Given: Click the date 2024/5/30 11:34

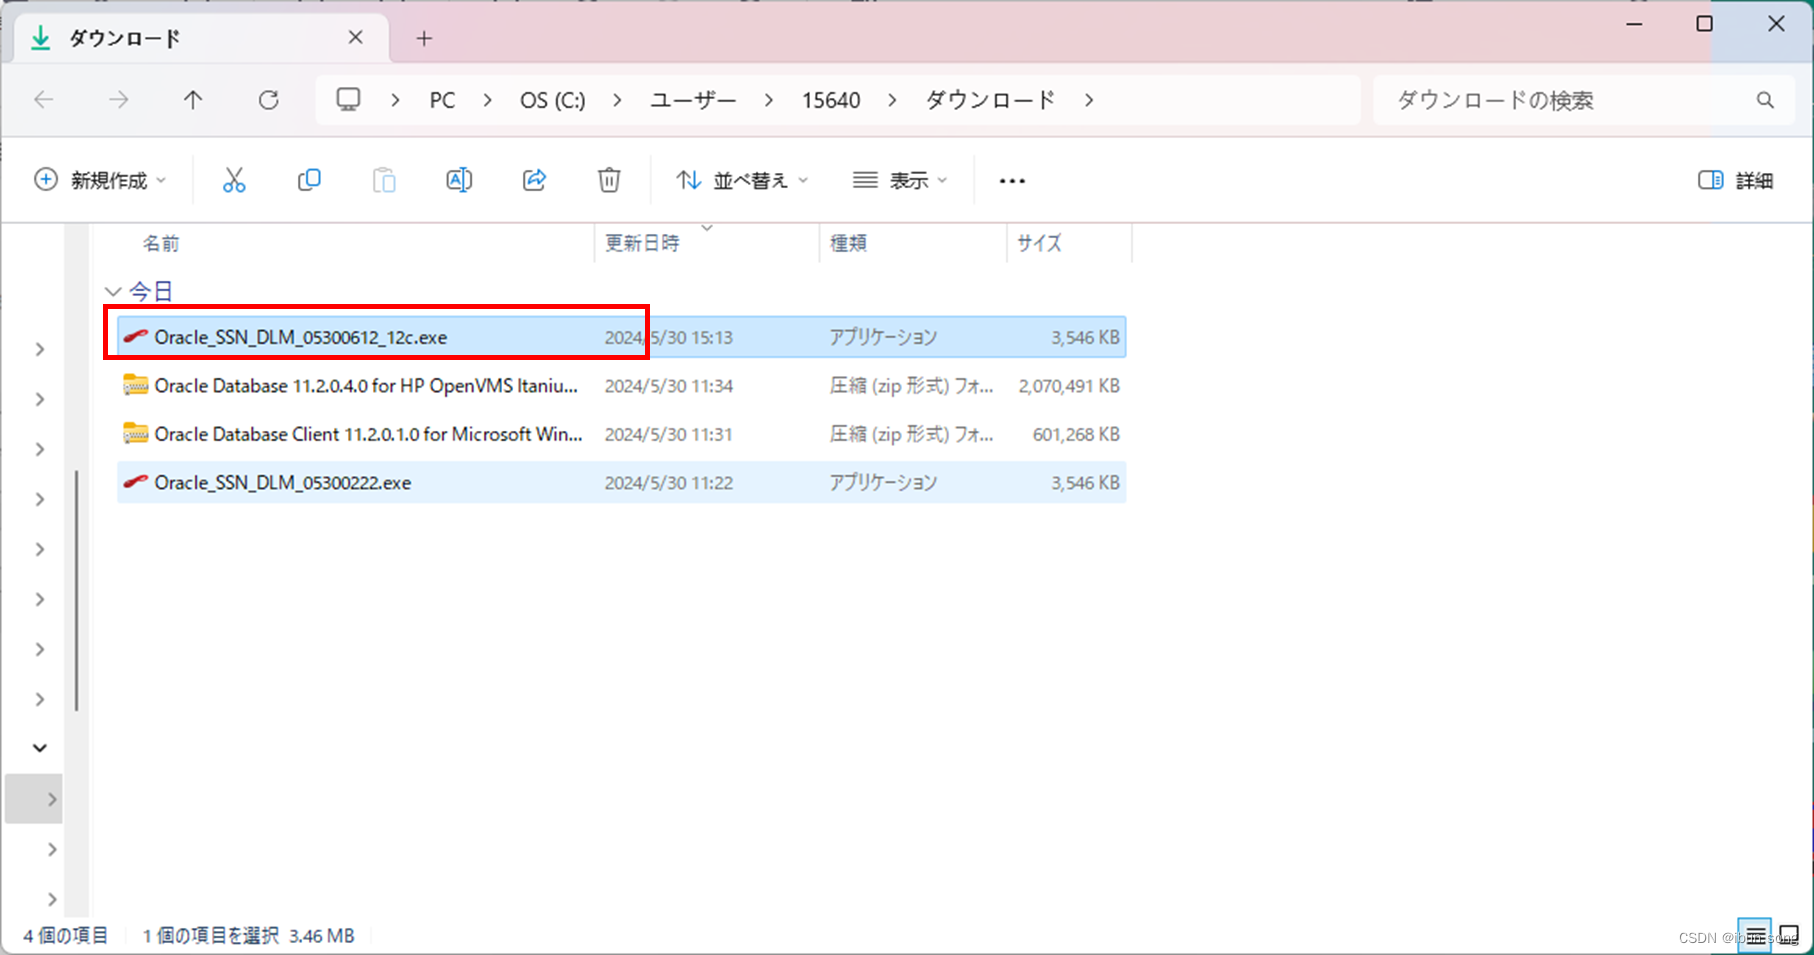Looking at the screenshot, I should click(668, 385).
